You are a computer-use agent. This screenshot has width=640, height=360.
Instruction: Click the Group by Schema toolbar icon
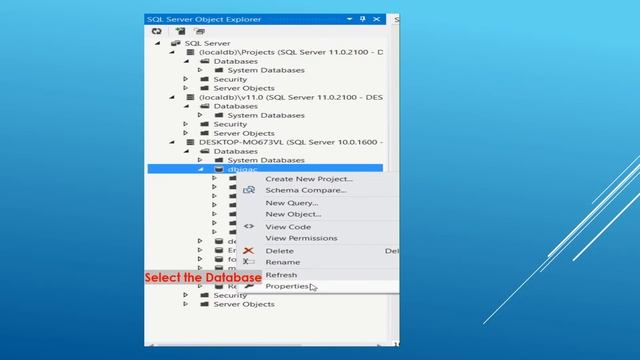[x=199, y=31]
